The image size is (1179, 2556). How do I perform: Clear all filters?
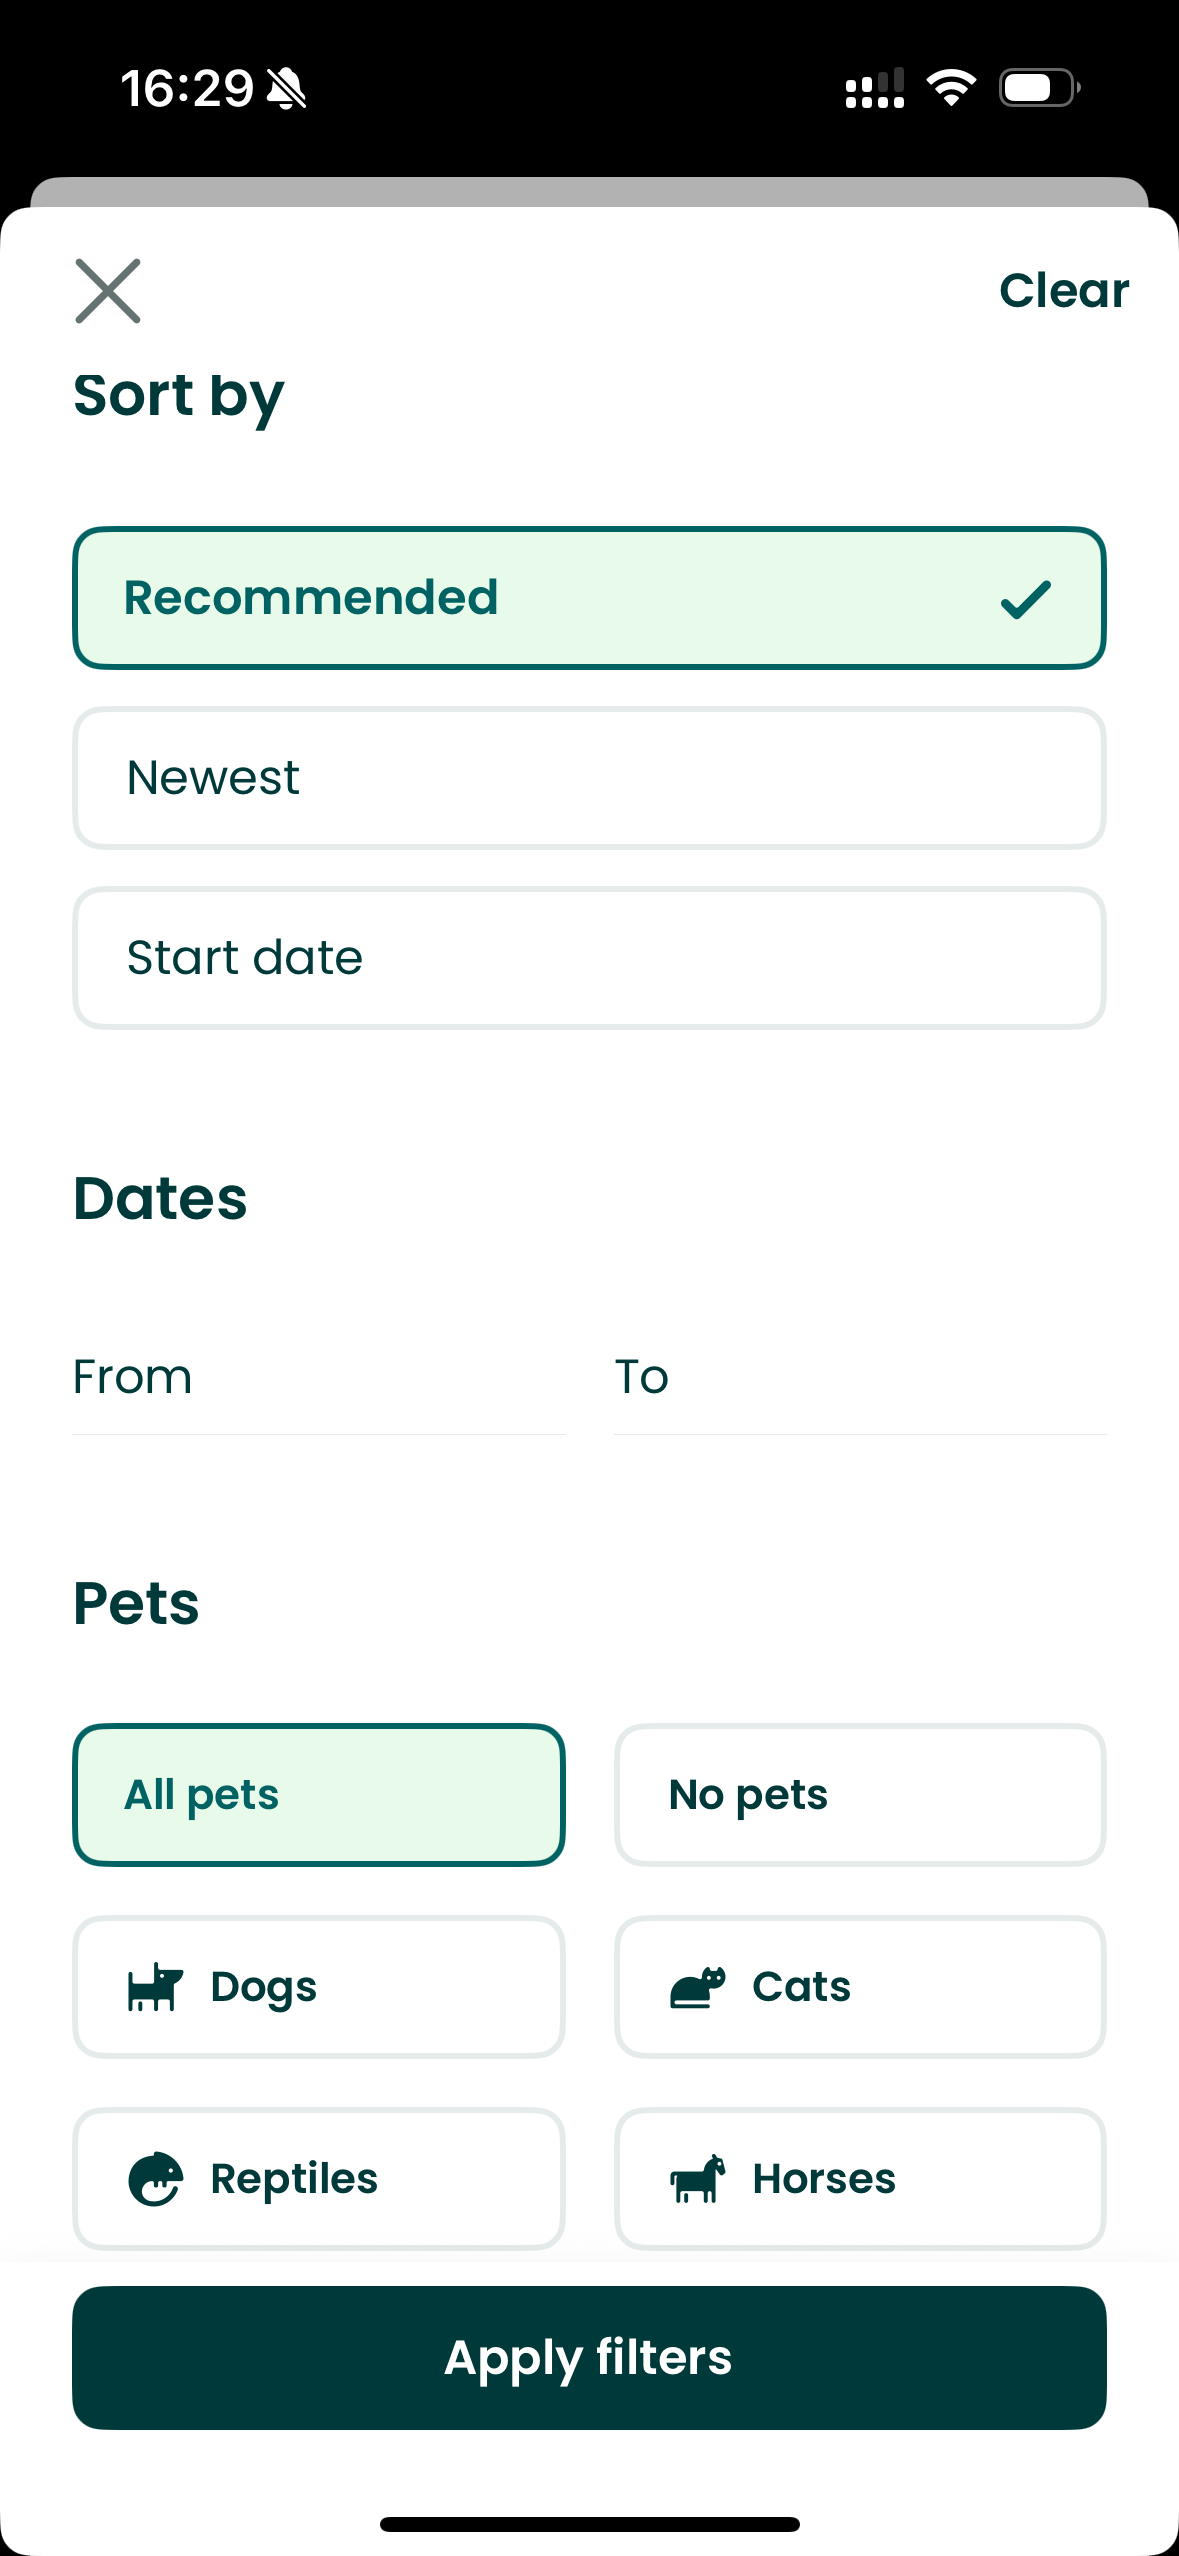coord(1063,291)
